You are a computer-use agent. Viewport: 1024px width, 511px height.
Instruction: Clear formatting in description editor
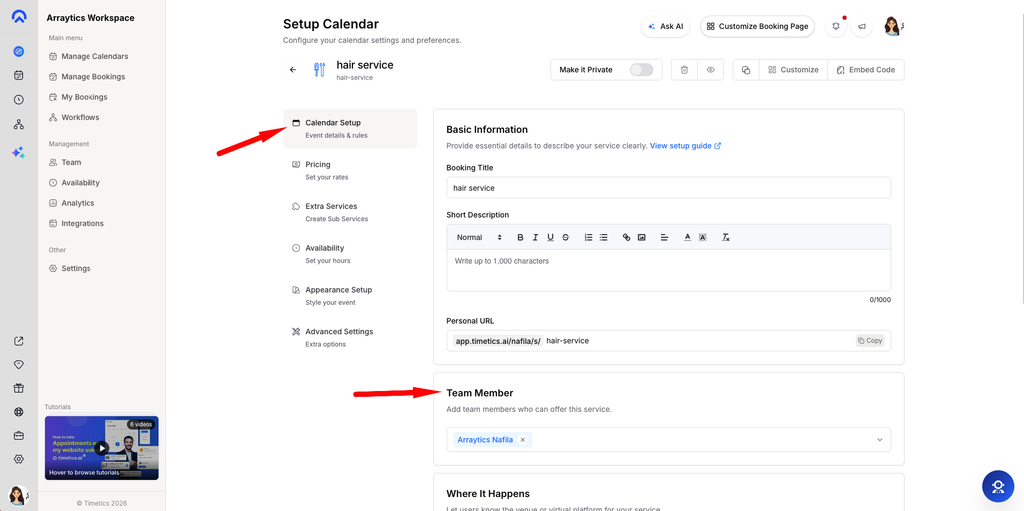tap(726, 237)
